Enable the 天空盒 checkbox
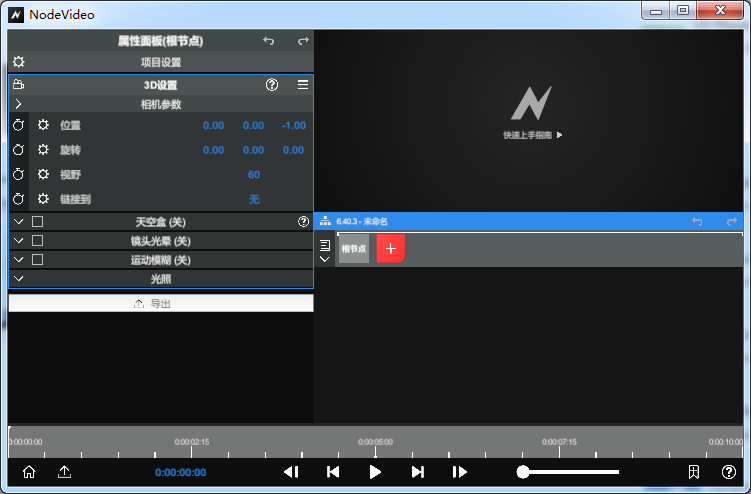This screenshot has width=751, height=494. 38,222
